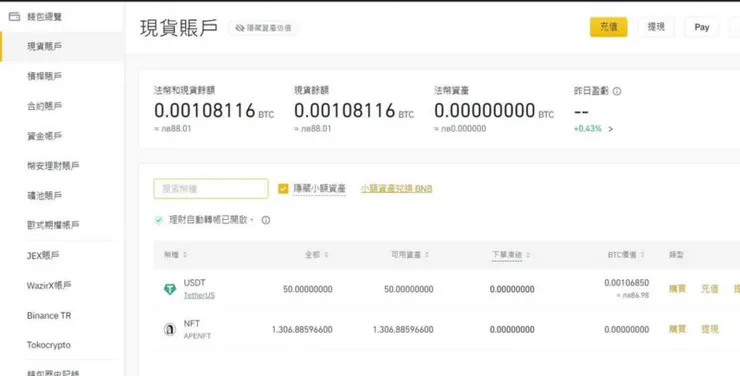Sort by the 幣種 column arrows

click(x=185, y=255)
